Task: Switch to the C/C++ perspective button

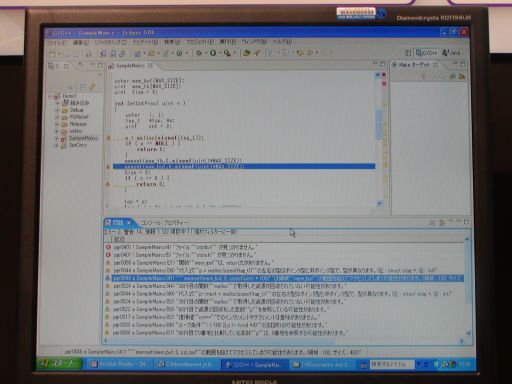Action: point(426,52)
